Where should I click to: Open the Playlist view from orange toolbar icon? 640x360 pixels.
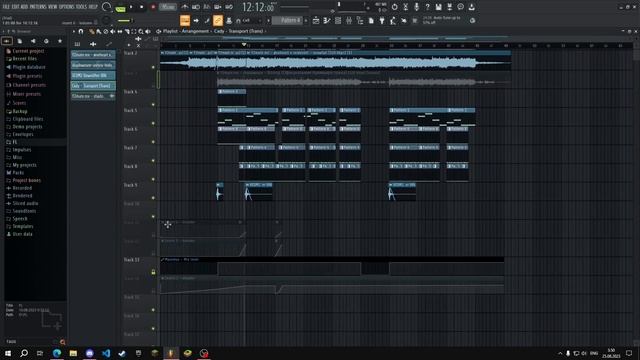coord(185,20)
